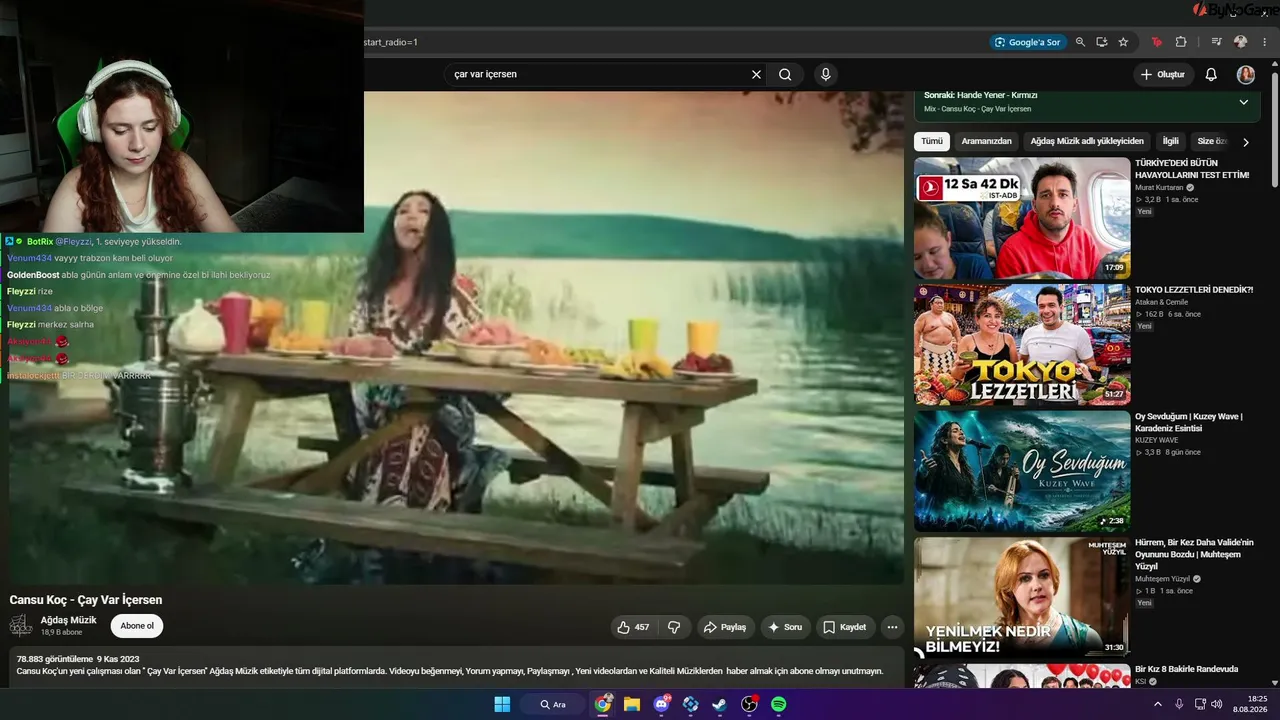1280x720 pixels.
Task: Click the install app icon in address bar
Action: point(1101,42)
